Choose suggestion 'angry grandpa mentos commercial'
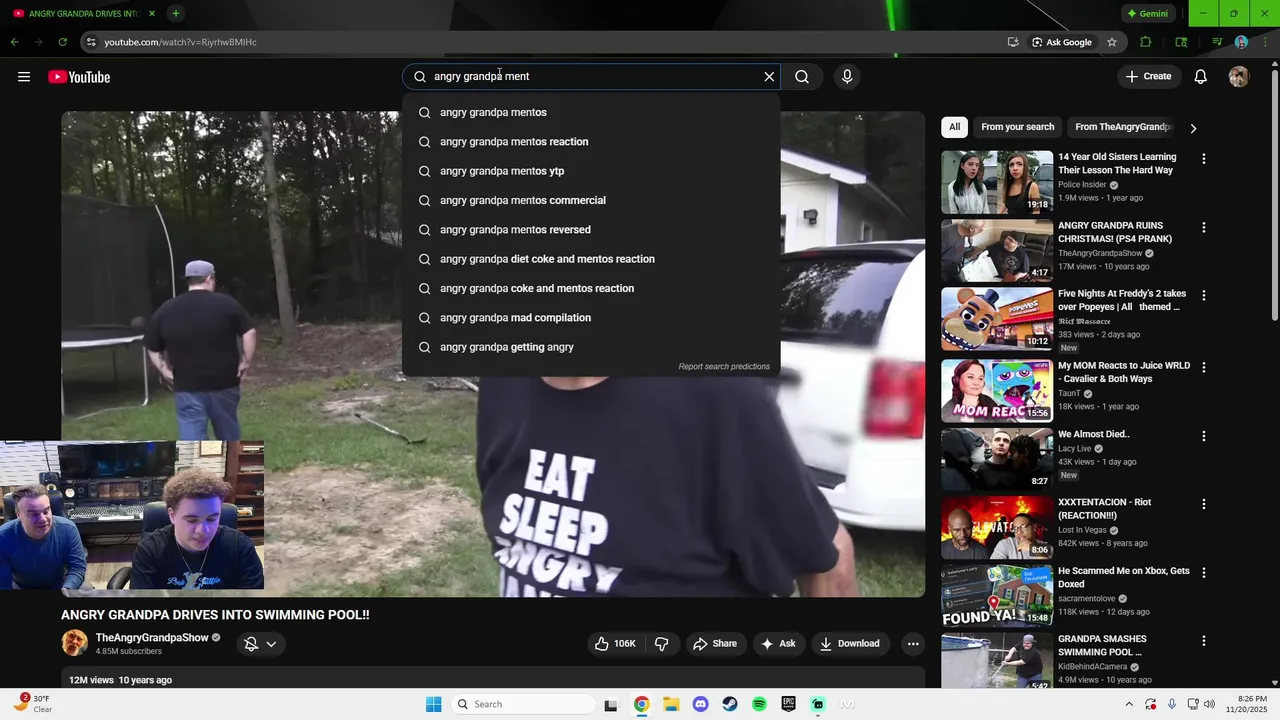 [591, 200]
